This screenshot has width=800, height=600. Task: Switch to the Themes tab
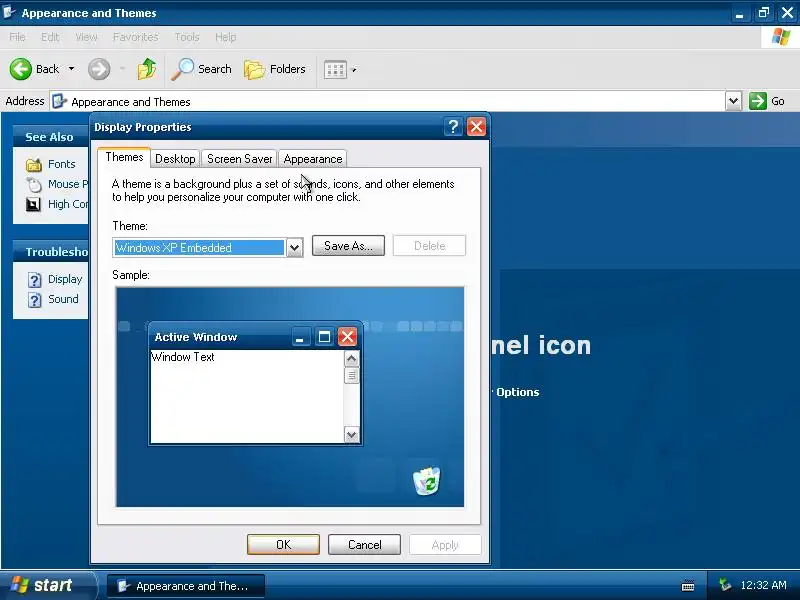[124, 157]
